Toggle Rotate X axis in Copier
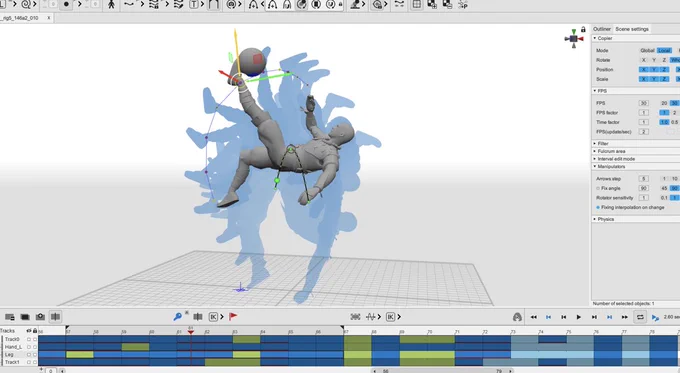 (644, 60)
